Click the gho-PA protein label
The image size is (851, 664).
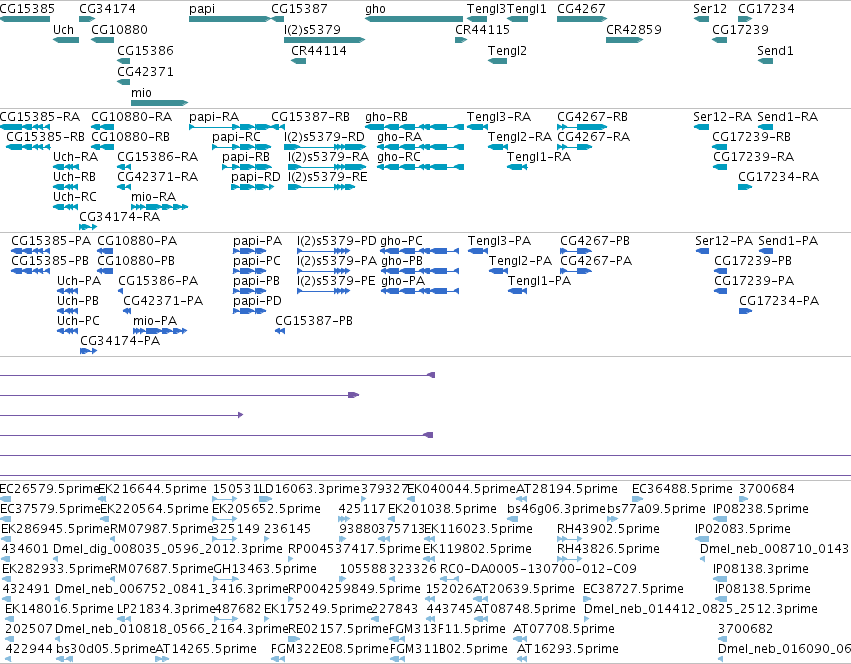tap(403, 281)
